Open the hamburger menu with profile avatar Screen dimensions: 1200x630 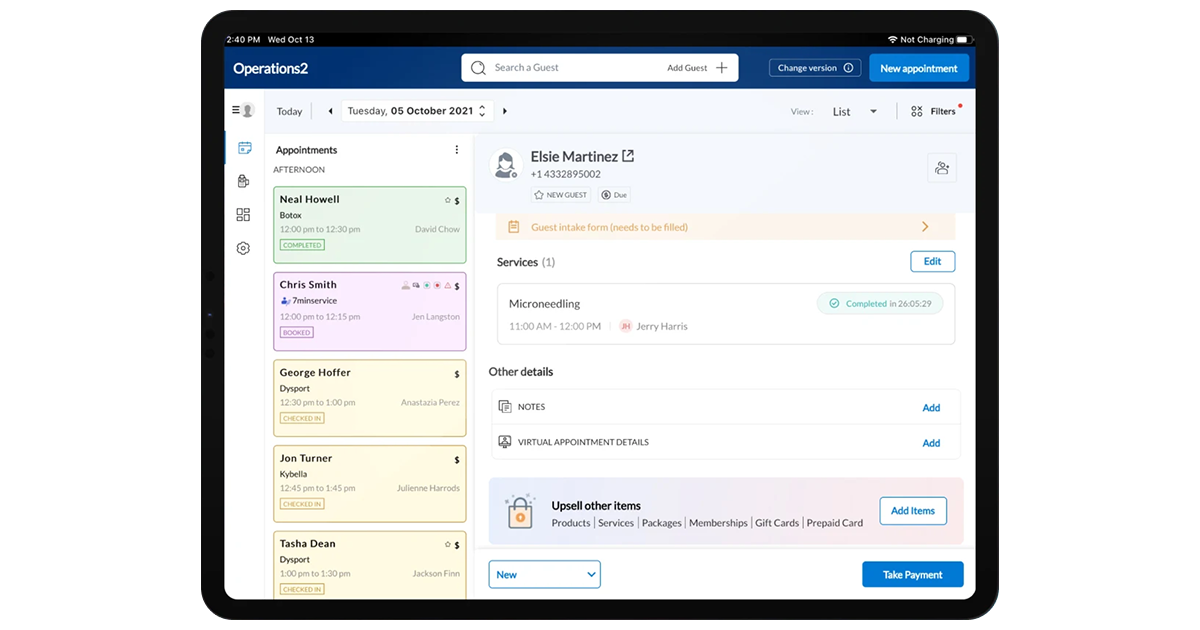point(243,110)
